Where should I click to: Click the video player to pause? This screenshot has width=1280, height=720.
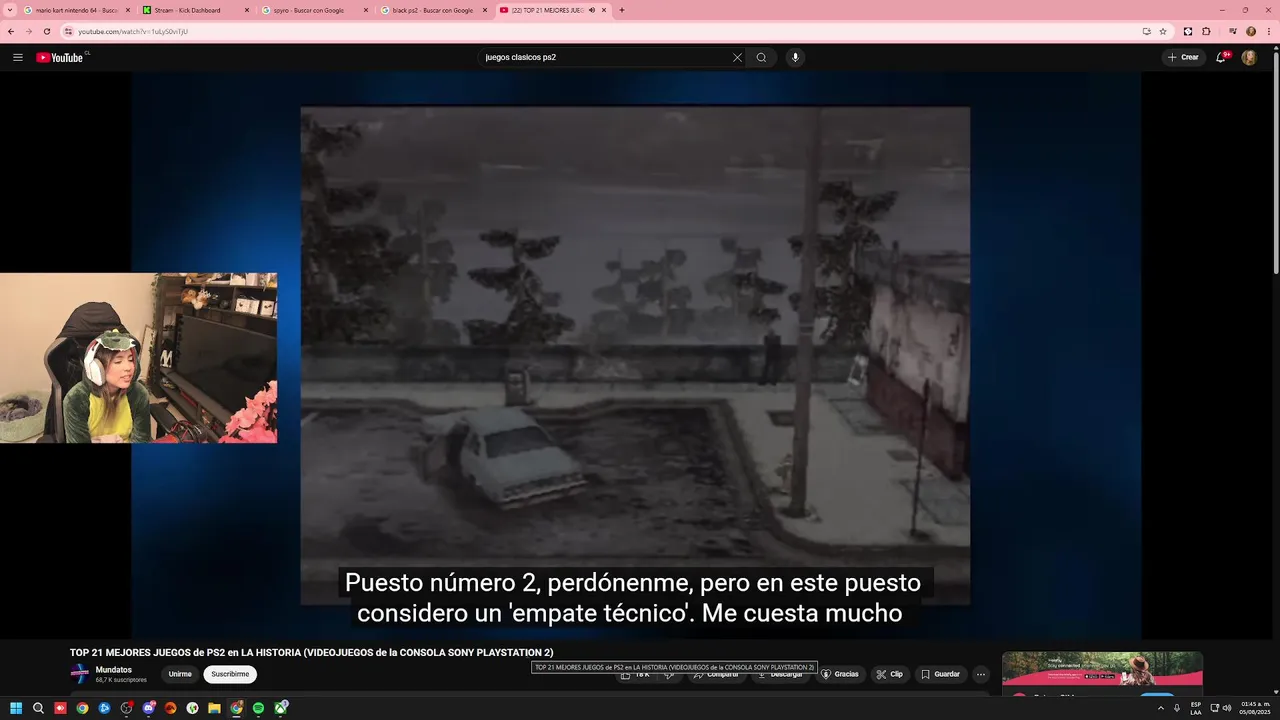pyautogui.click(x=636, y=355)
